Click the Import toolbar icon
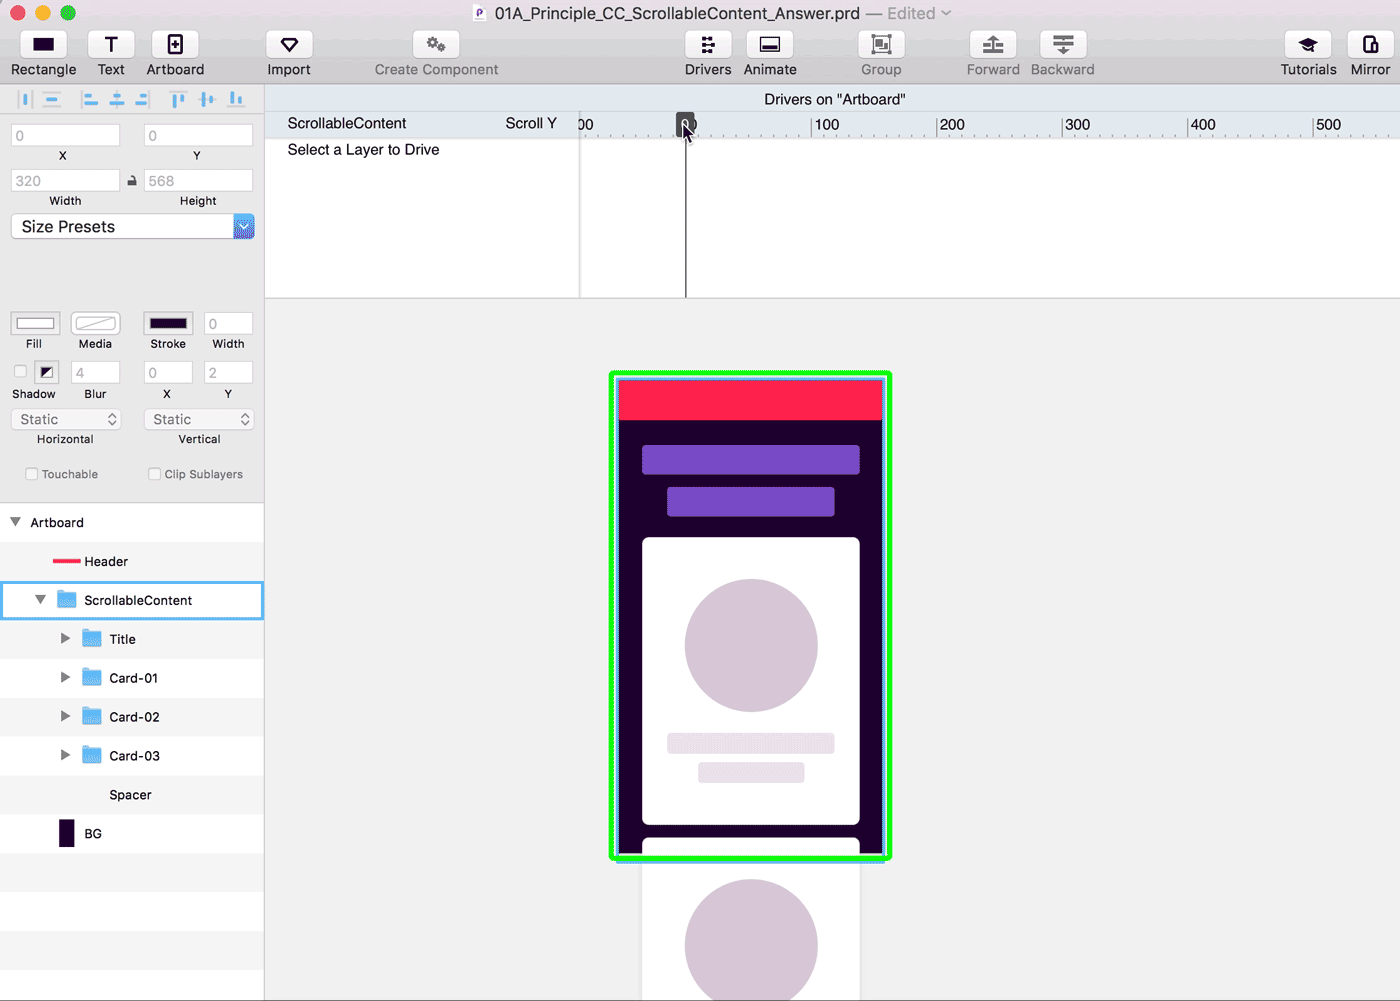The height and width of the screenshot is (1001, 1400). (289, 45)
